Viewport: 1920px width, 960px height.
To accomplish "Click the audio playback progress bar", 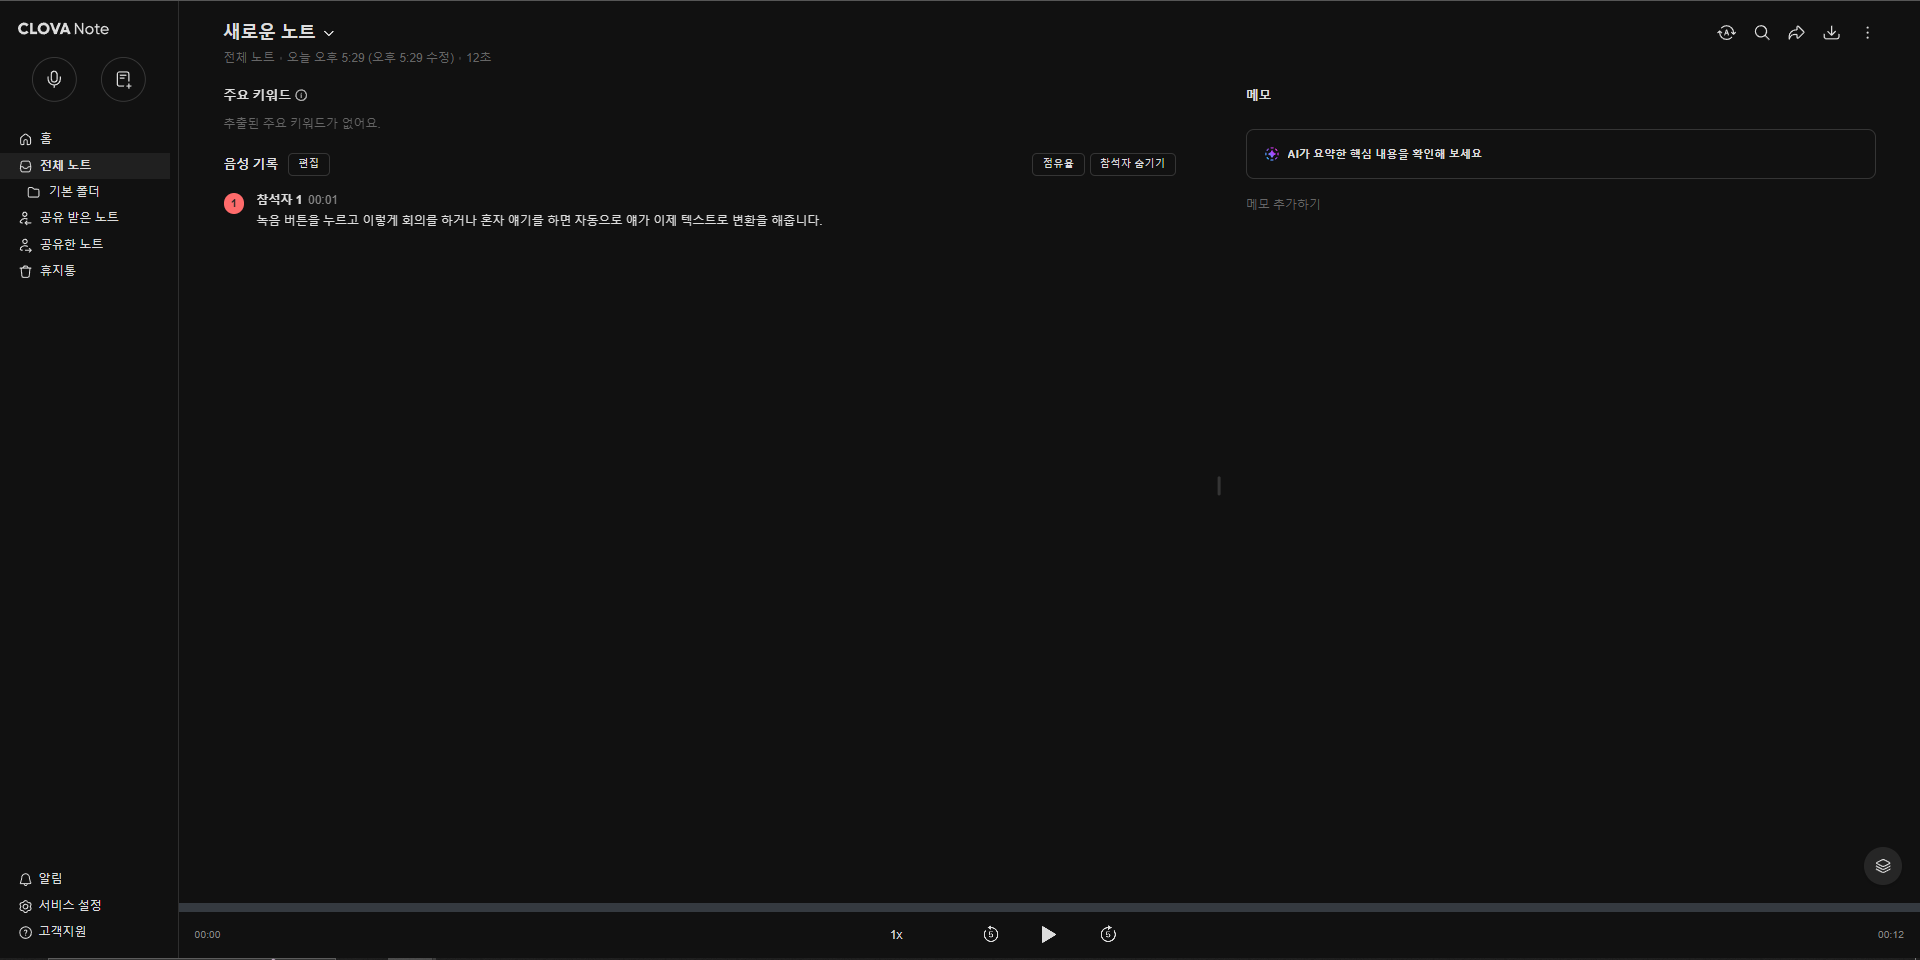I will pos(1048,908).
